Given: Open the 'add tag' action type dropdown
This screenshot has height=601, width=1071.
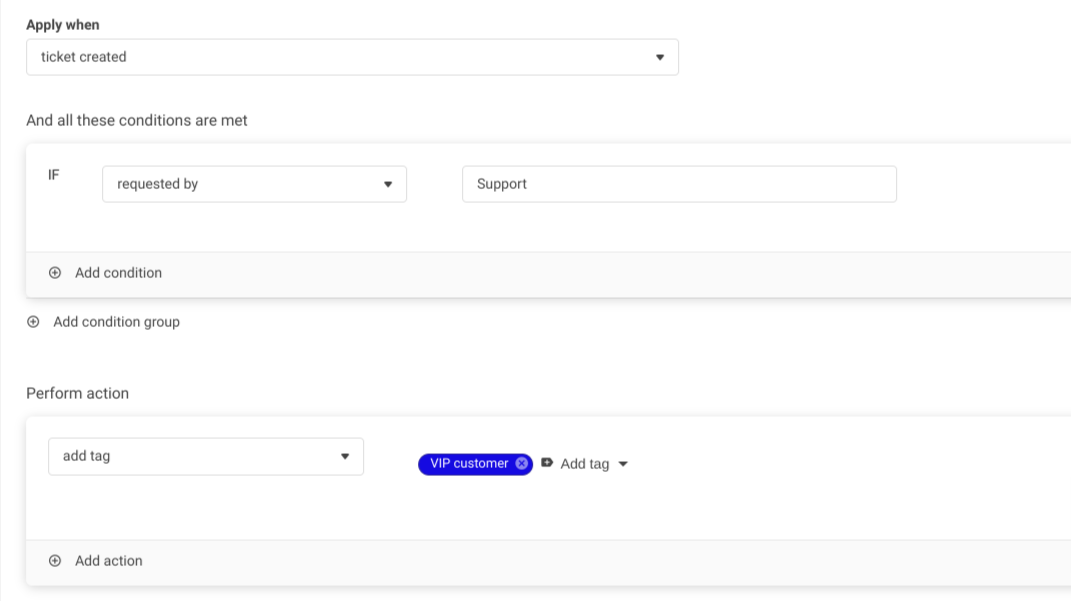Looking at the screenshot, I should (205, 456).
